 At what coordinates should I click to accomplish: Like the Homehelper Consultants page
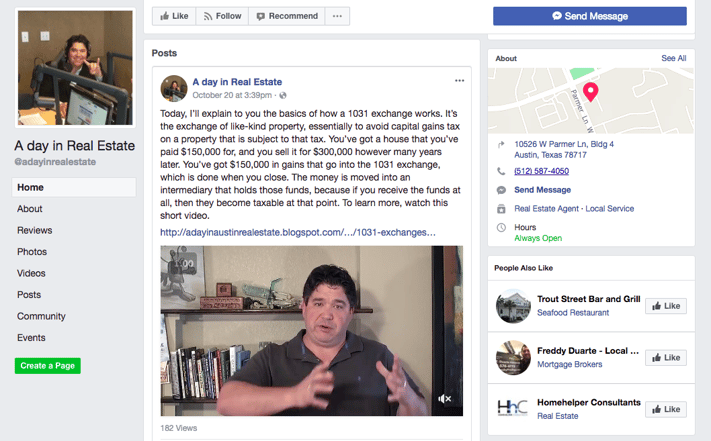pos(666,409)
